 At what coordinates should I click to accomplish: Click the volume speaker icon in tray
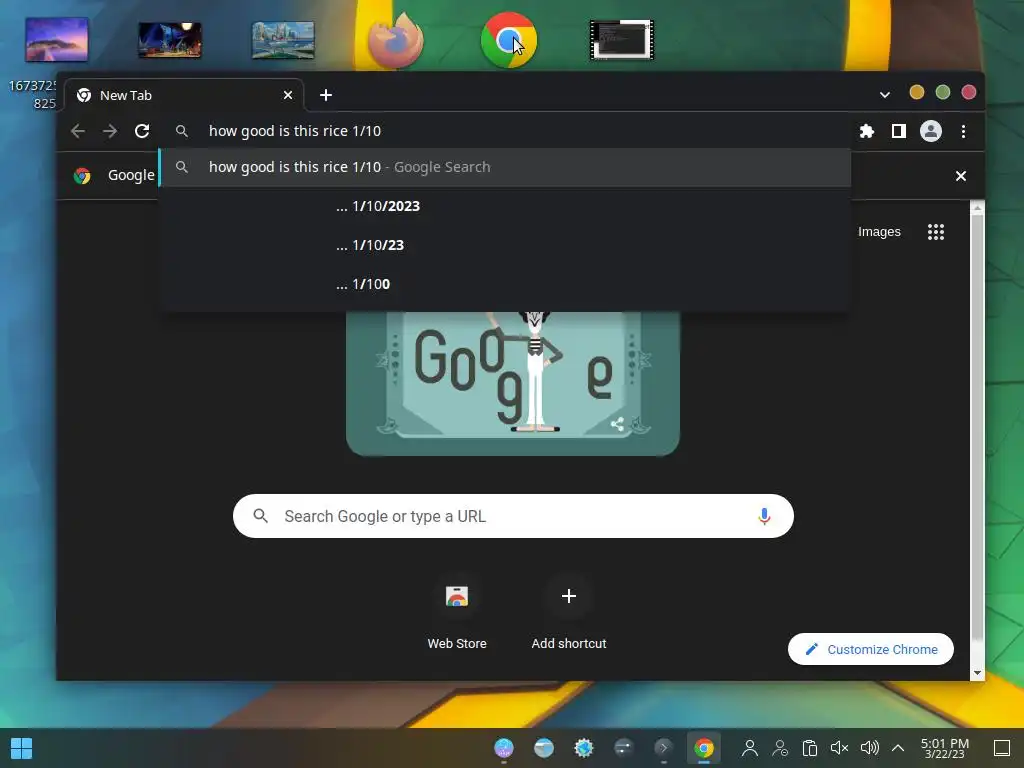(869, 748)
